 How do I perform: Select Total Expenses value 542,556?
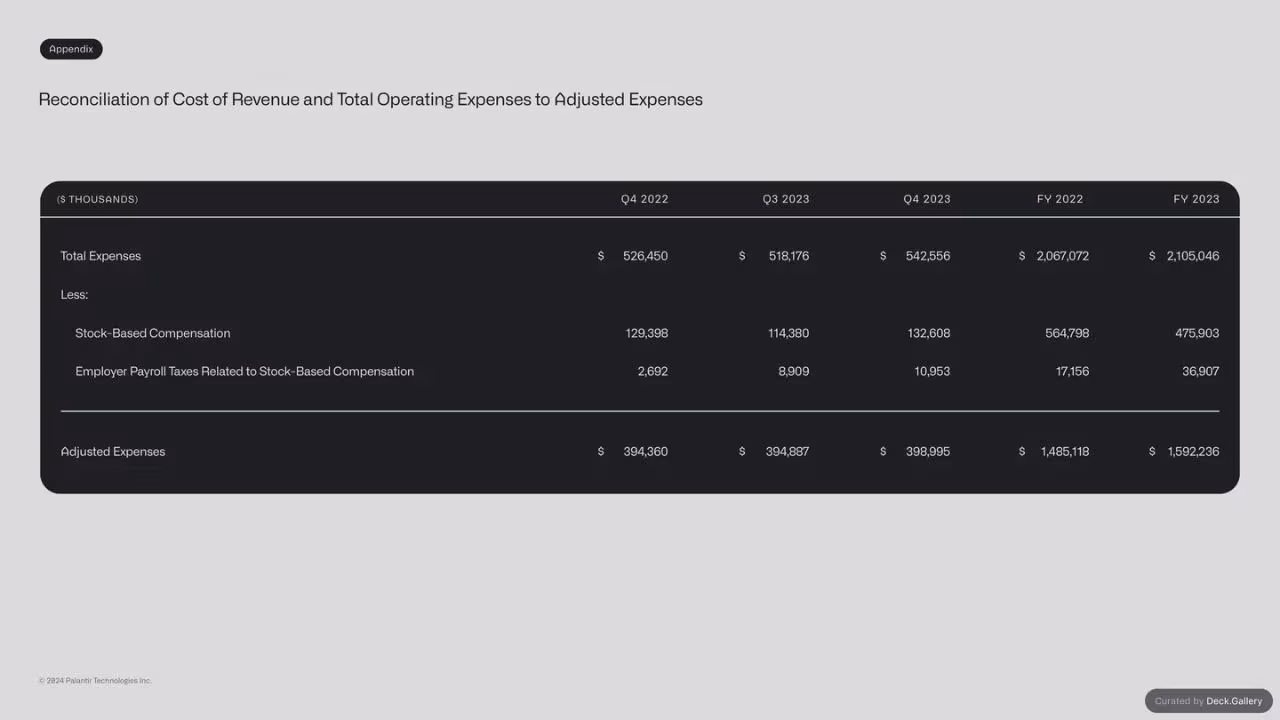[928, 256]
